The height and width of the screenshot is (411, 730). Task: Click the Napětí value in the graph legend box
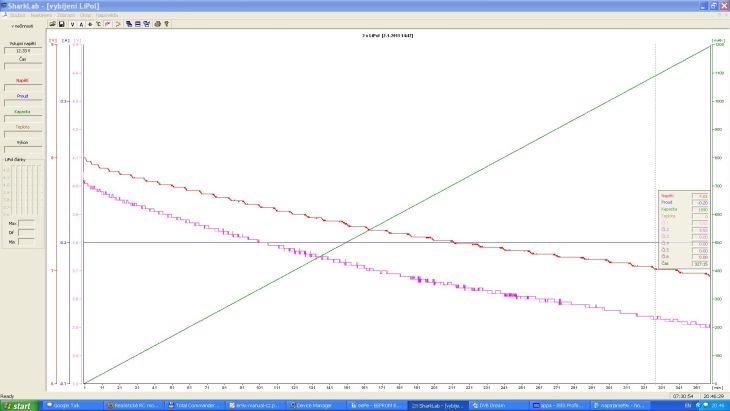700,196
